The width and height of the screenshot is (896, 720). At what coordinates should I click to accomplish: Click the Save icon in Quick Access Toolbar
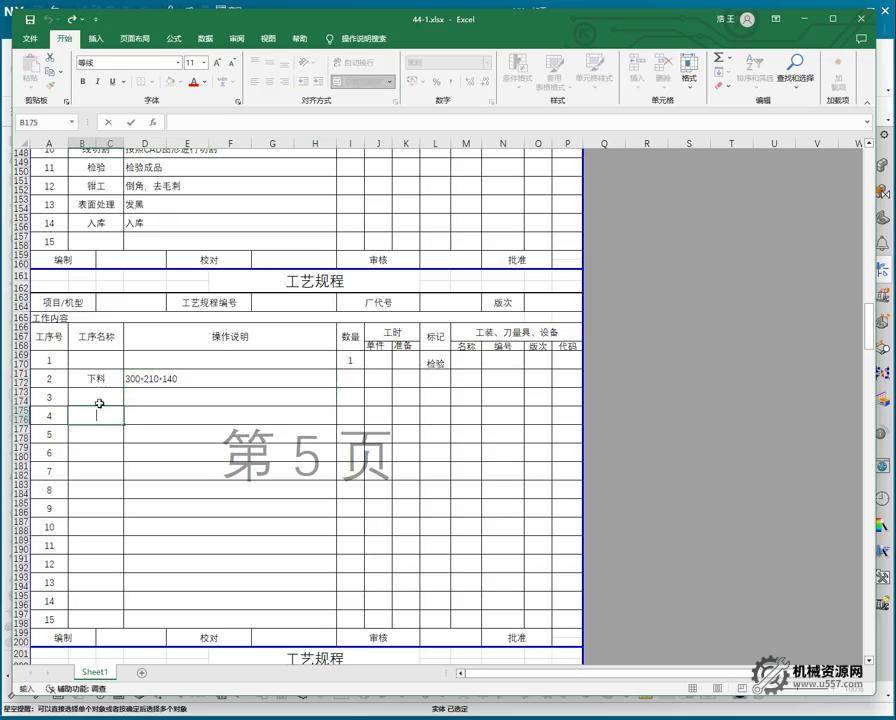click(30, 19)
